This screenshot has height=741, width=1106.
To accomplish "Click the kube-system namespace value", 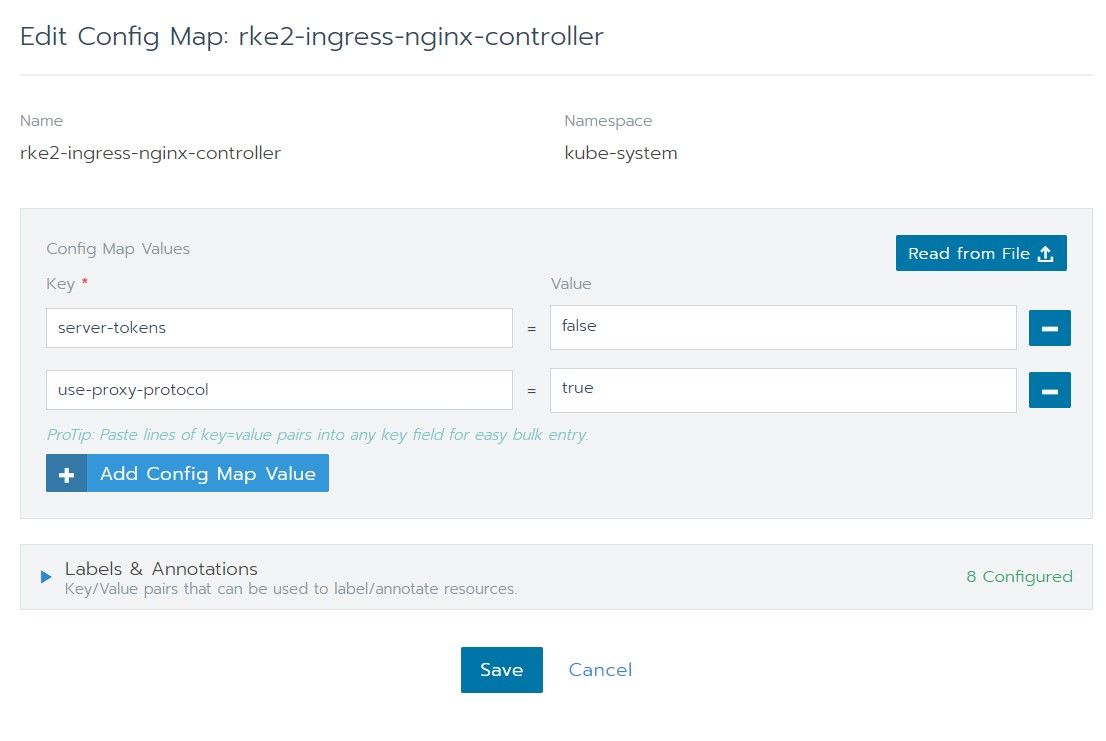I will 621,153.
